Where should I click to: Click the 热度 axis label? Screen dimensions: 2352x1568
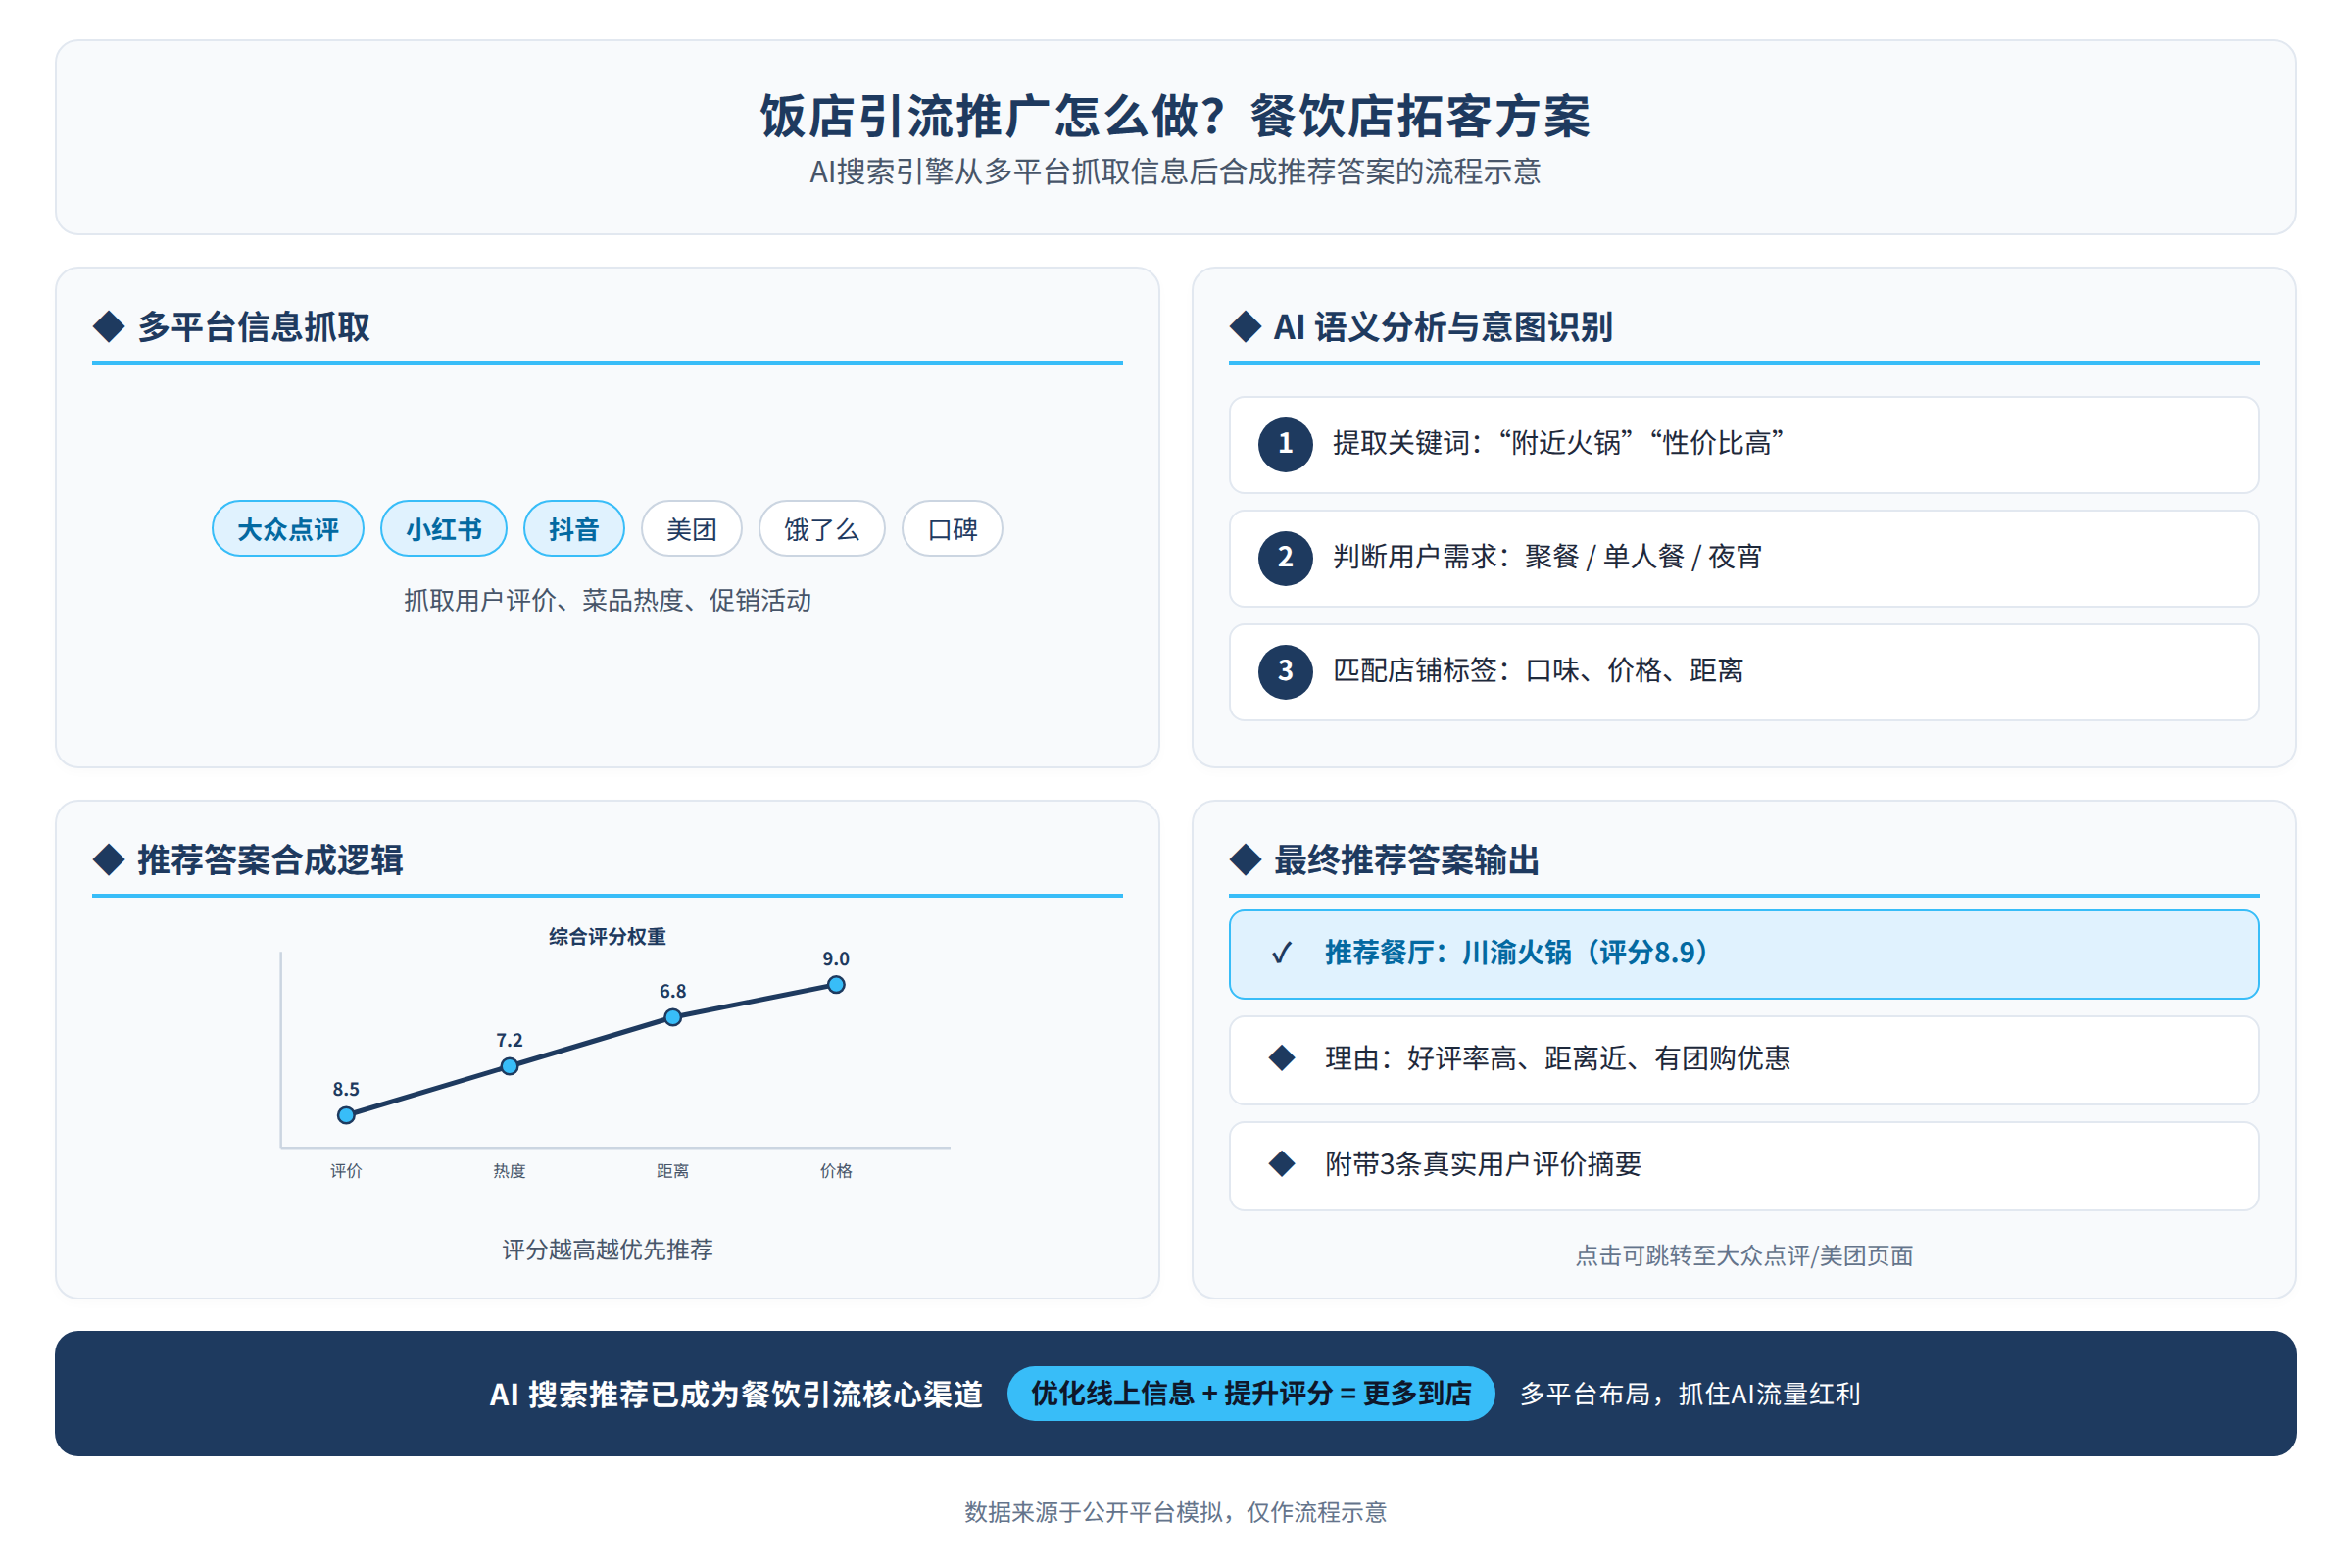tap(510, 1170)
